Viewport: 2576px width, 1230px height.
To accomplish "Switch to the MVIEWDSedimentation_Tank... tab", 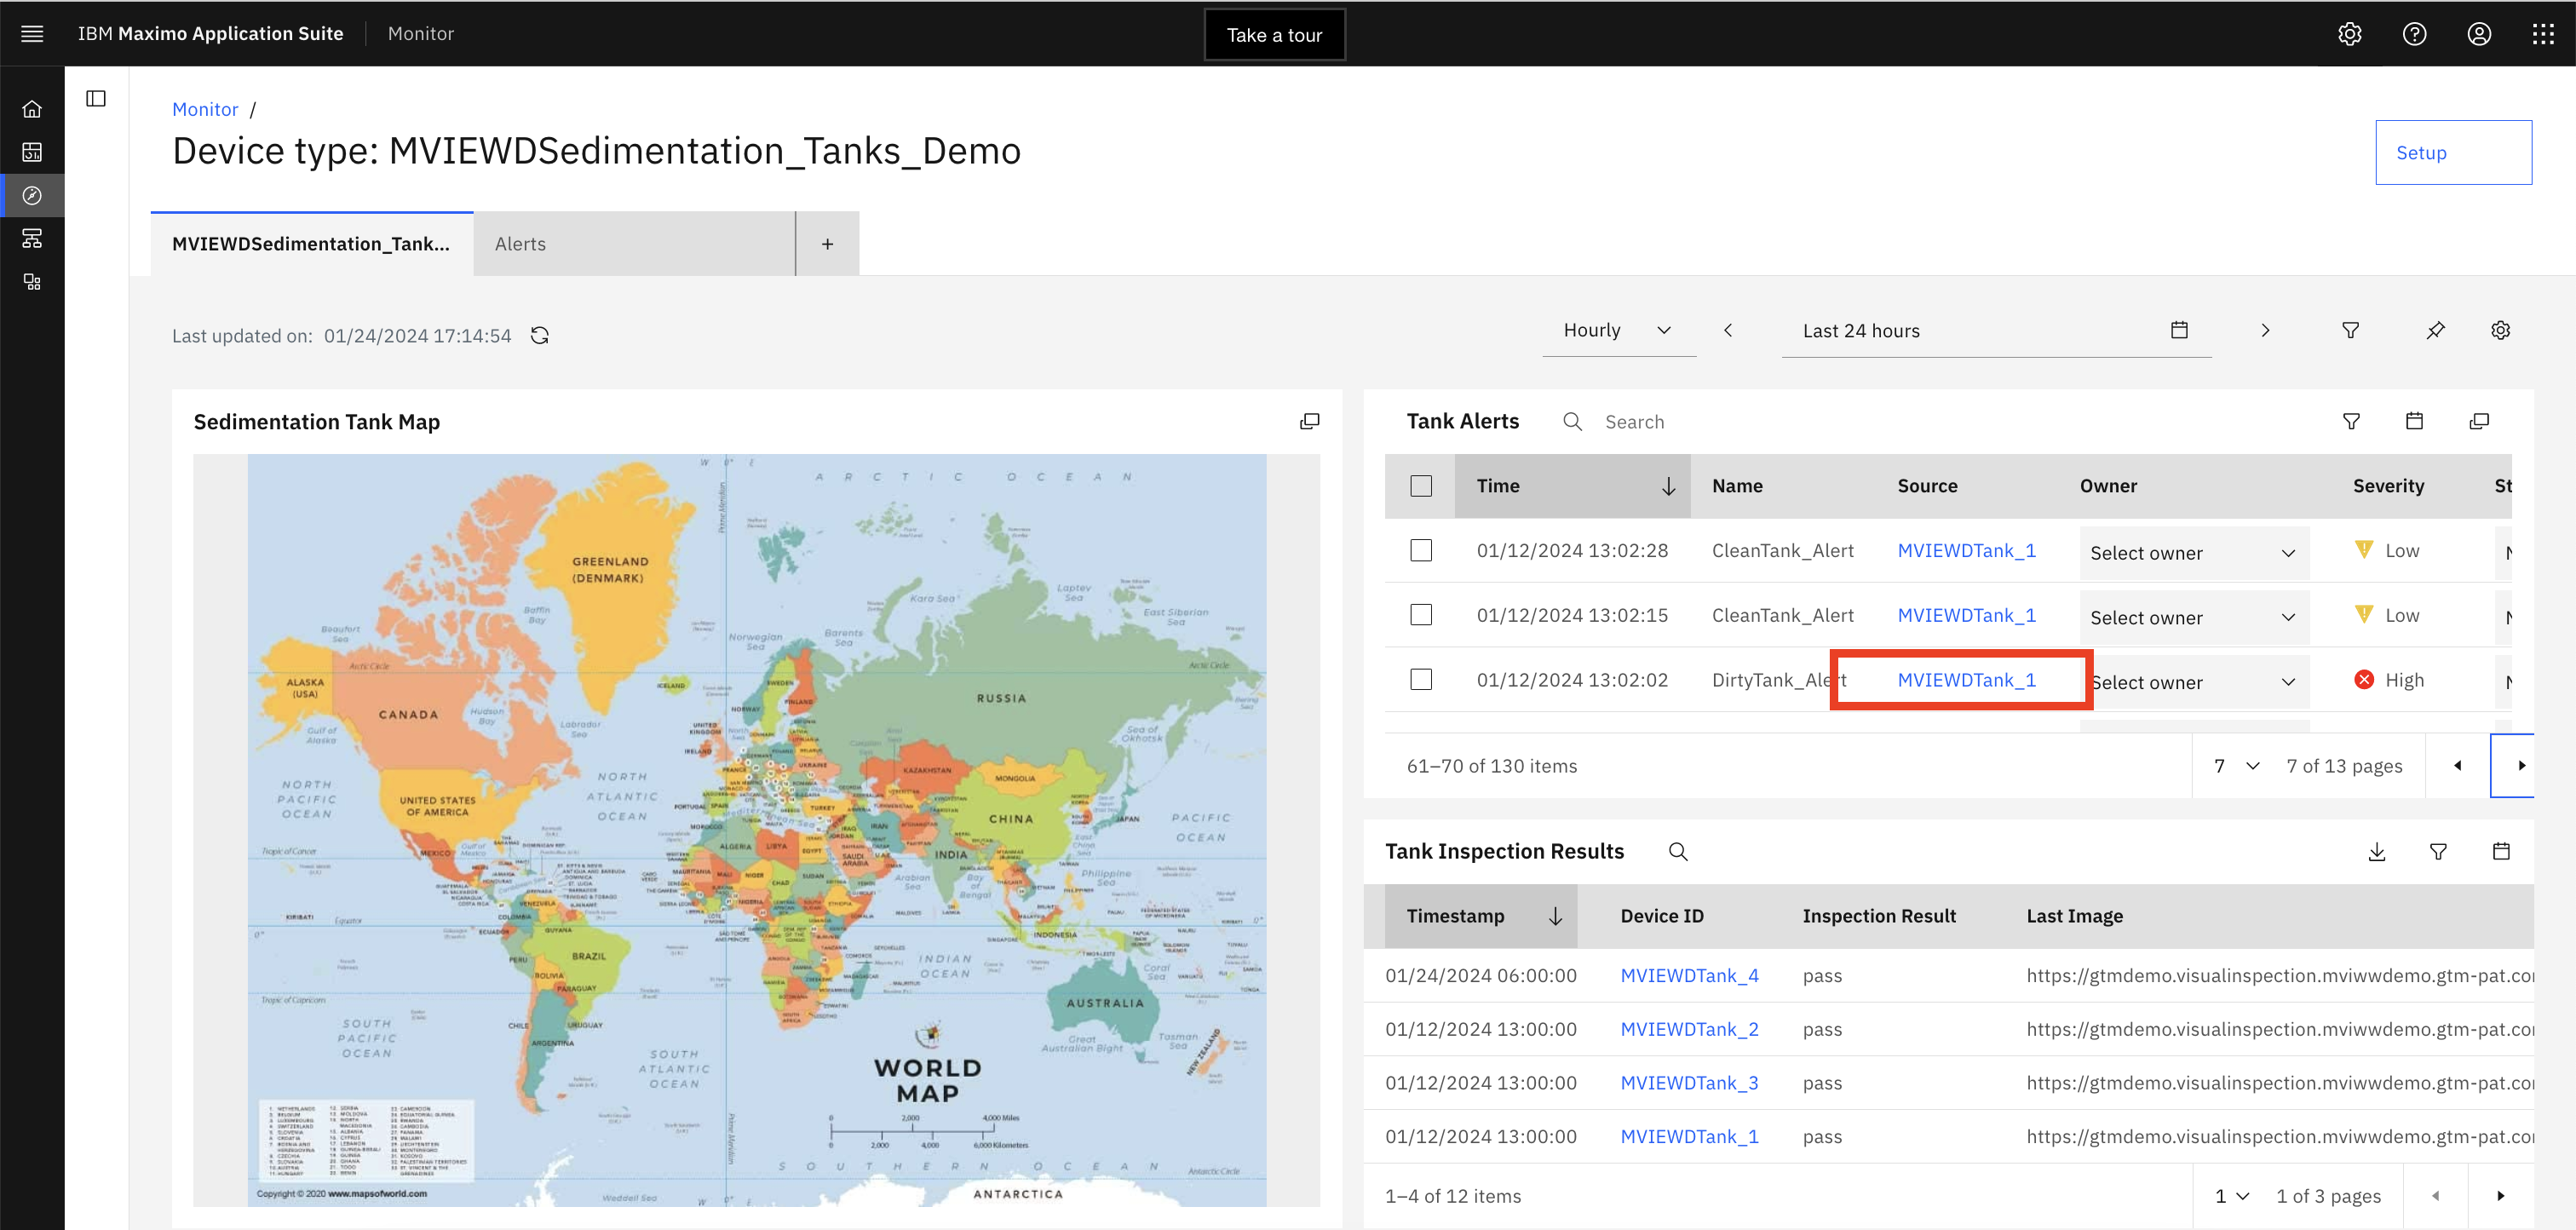I will (311, 244).
